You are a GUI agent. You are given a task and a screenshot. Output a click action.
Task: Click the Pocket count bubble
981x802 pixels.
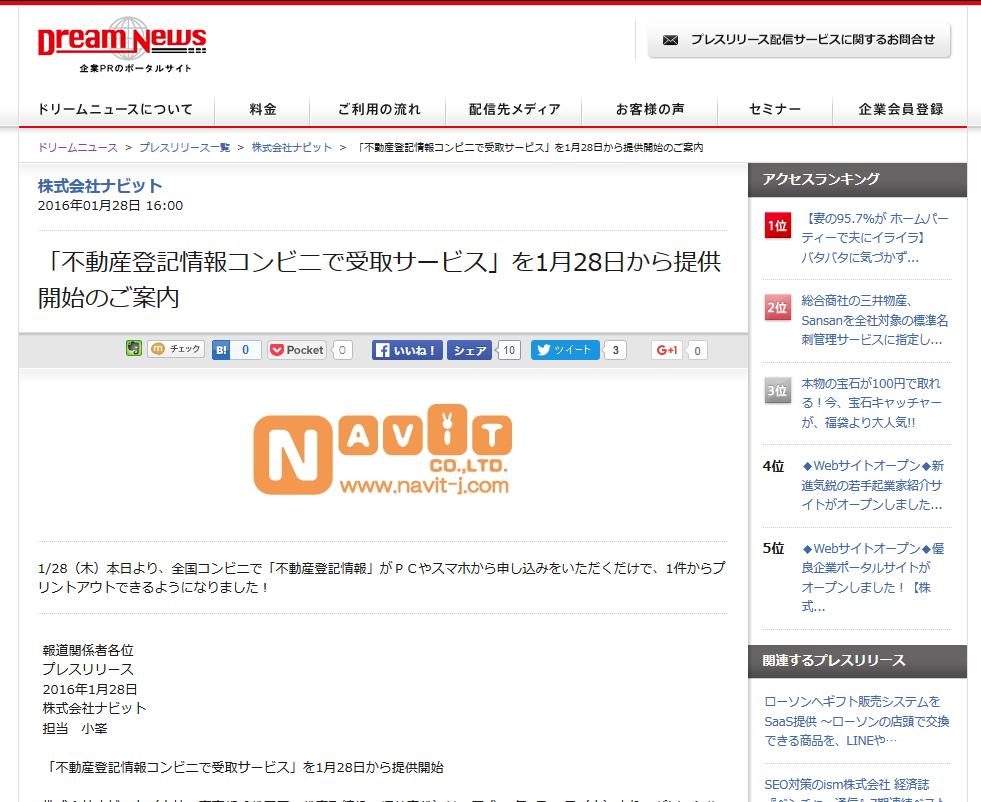coord(342,350)
